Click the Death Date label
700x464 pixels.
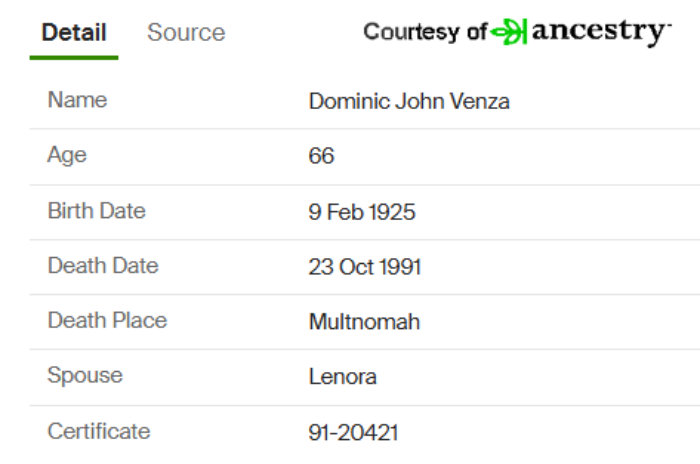(x=103, y=266)
